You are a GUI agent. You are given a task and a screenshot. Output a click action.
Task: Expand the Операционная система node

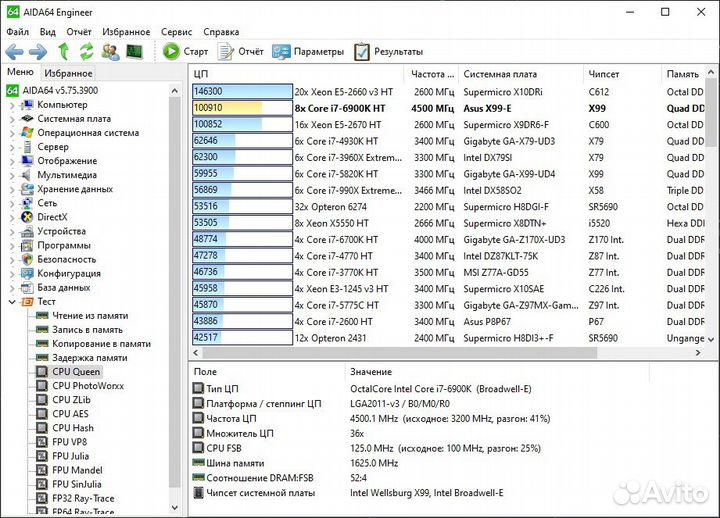(12, 133)
